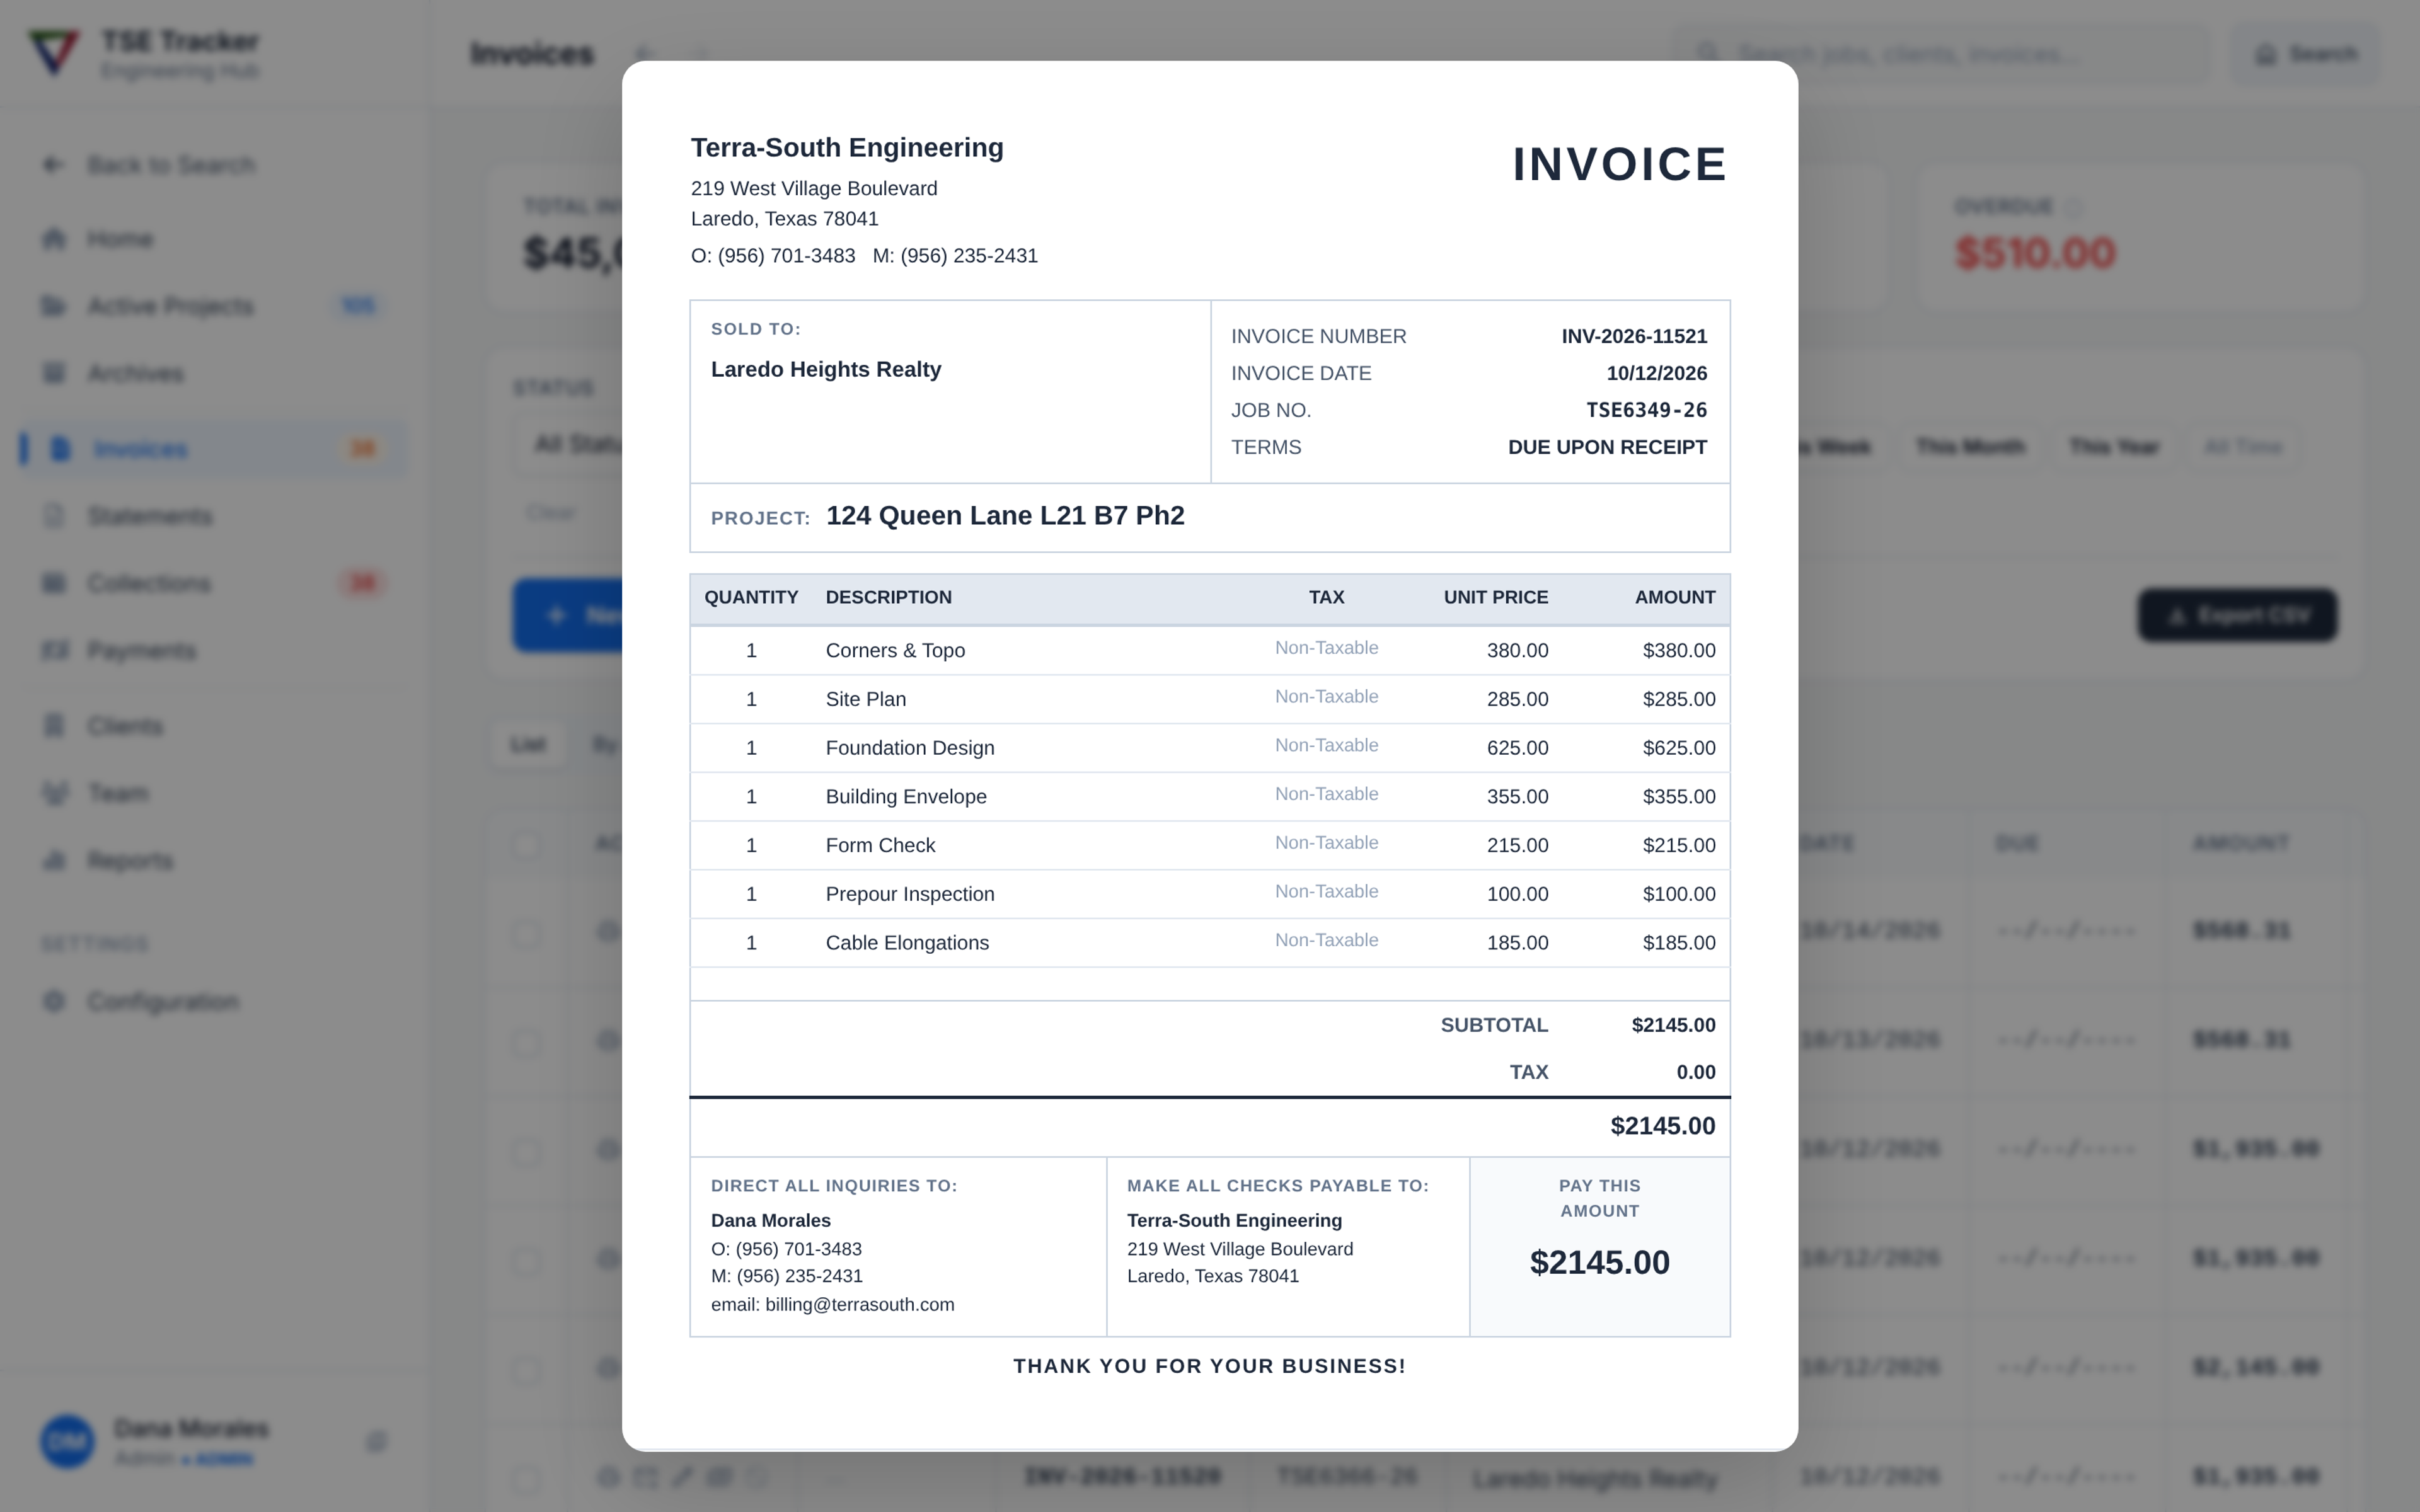Open Active Projects via its folder icon
Viewport: 2420px width, 1512px height.
(54, 306)
